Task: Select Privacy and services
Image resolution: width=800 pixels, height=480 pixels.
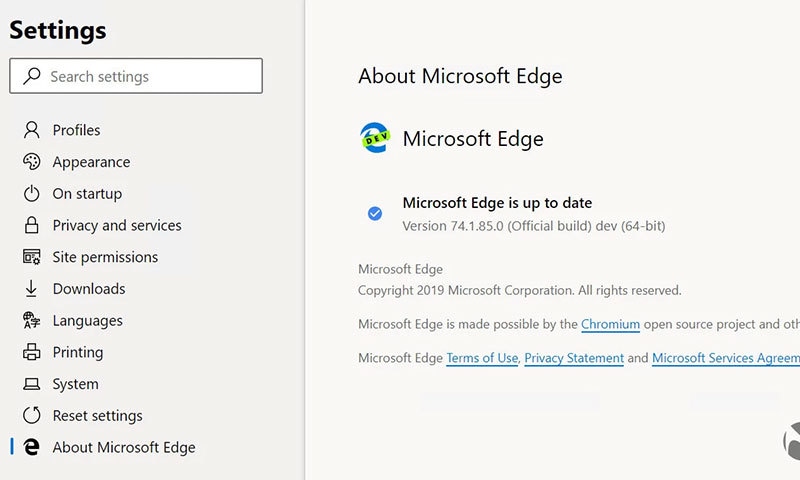Action: (117, 225)
